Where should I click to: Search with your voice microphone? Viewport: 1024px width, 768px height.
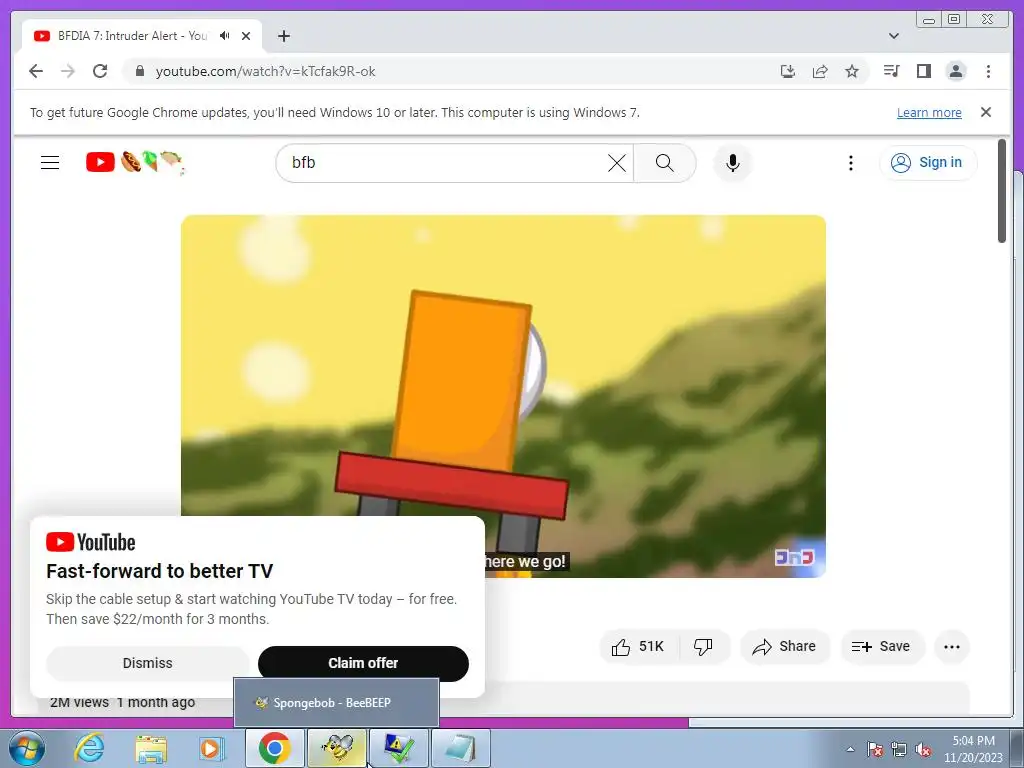733,163
